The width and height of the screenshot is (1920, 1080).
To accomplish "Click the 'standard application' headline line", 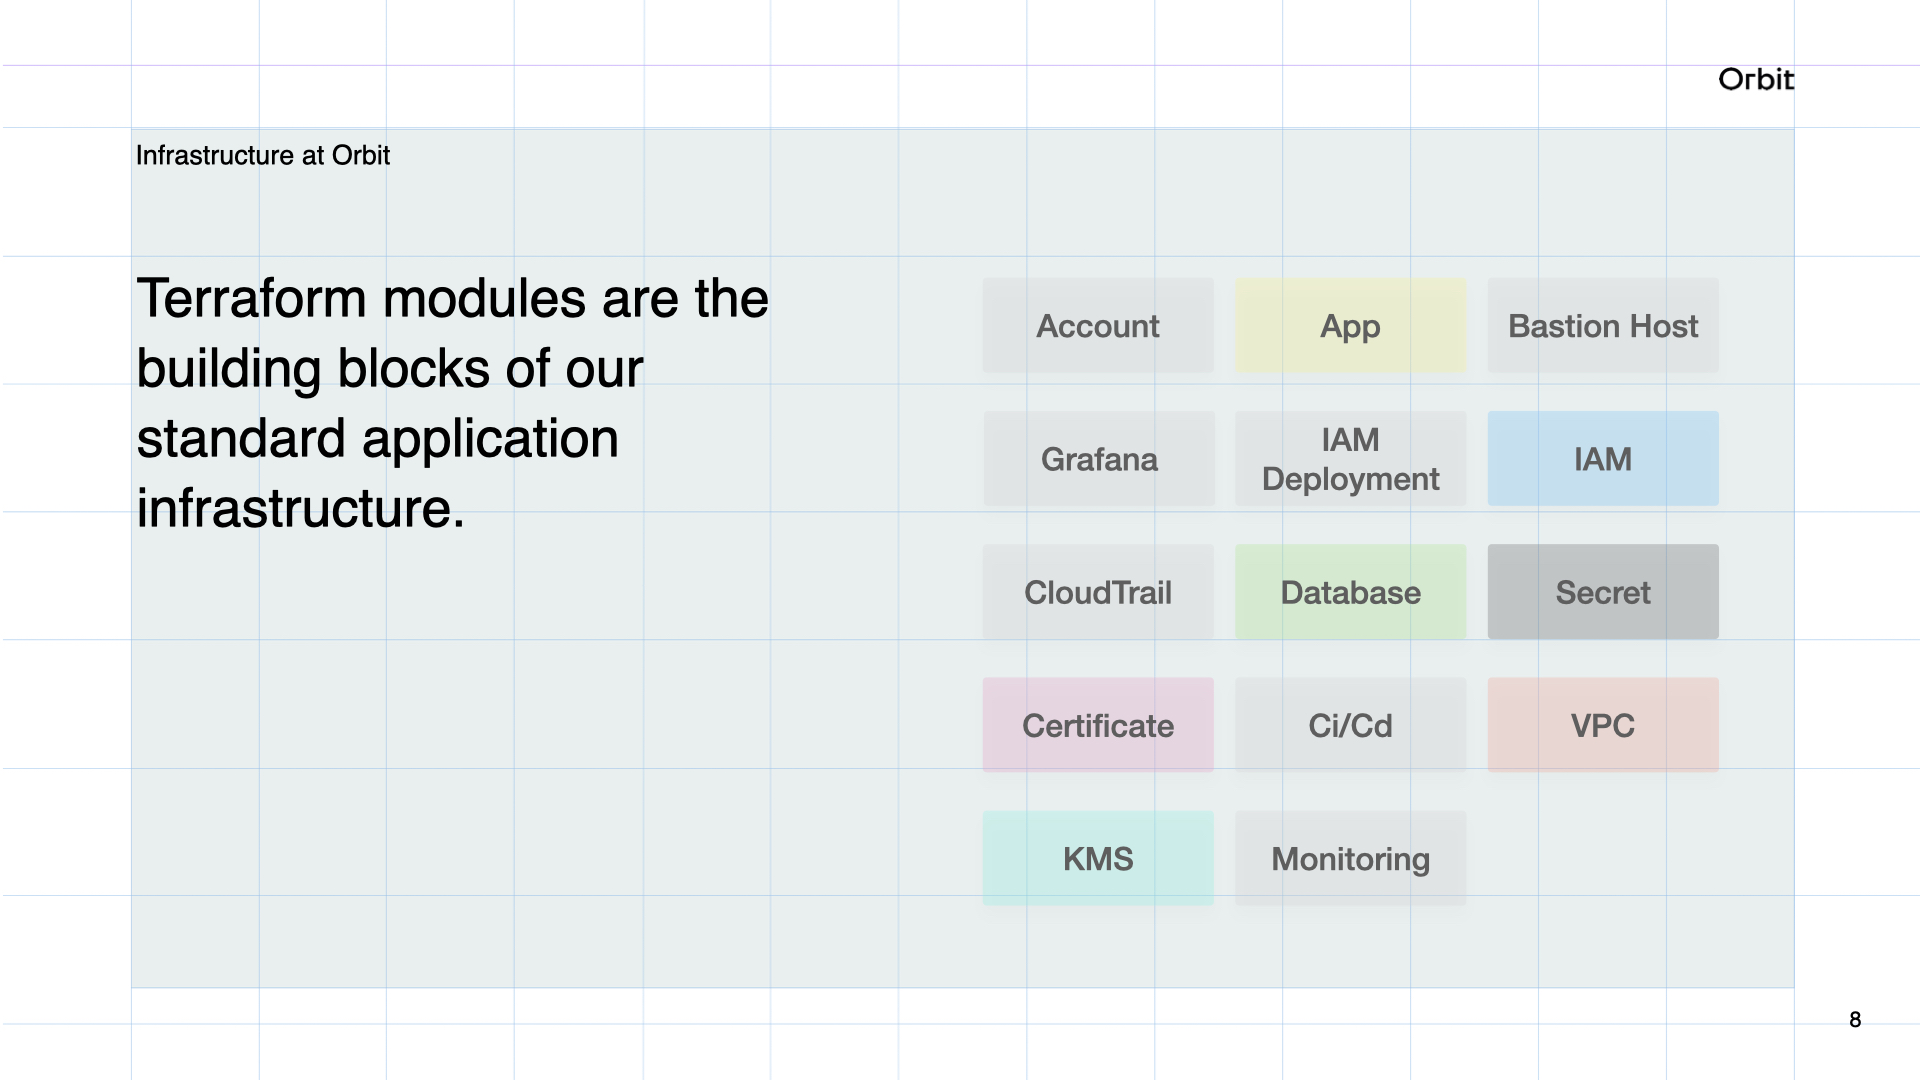I will coord(377,439).
